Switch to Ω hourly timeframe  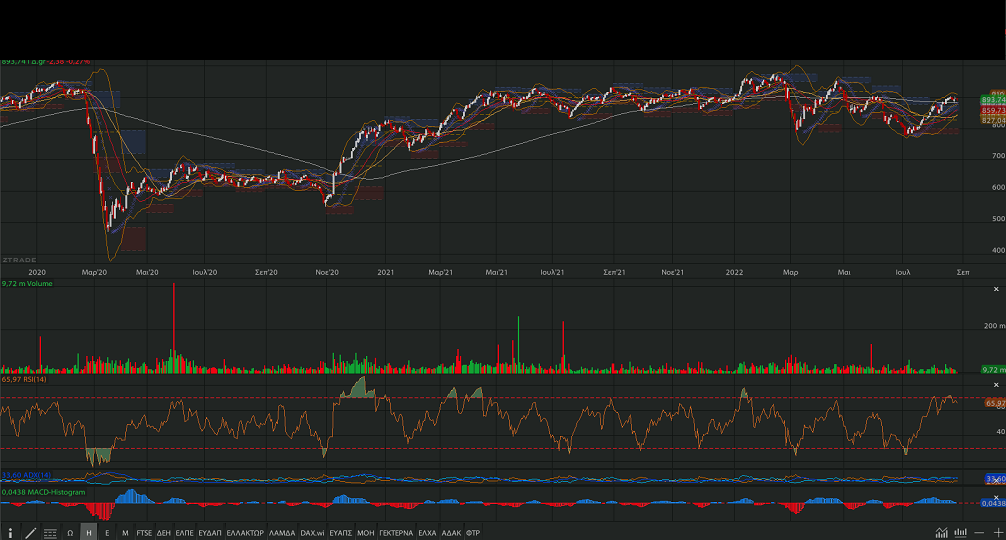click(x=70, y=533)
